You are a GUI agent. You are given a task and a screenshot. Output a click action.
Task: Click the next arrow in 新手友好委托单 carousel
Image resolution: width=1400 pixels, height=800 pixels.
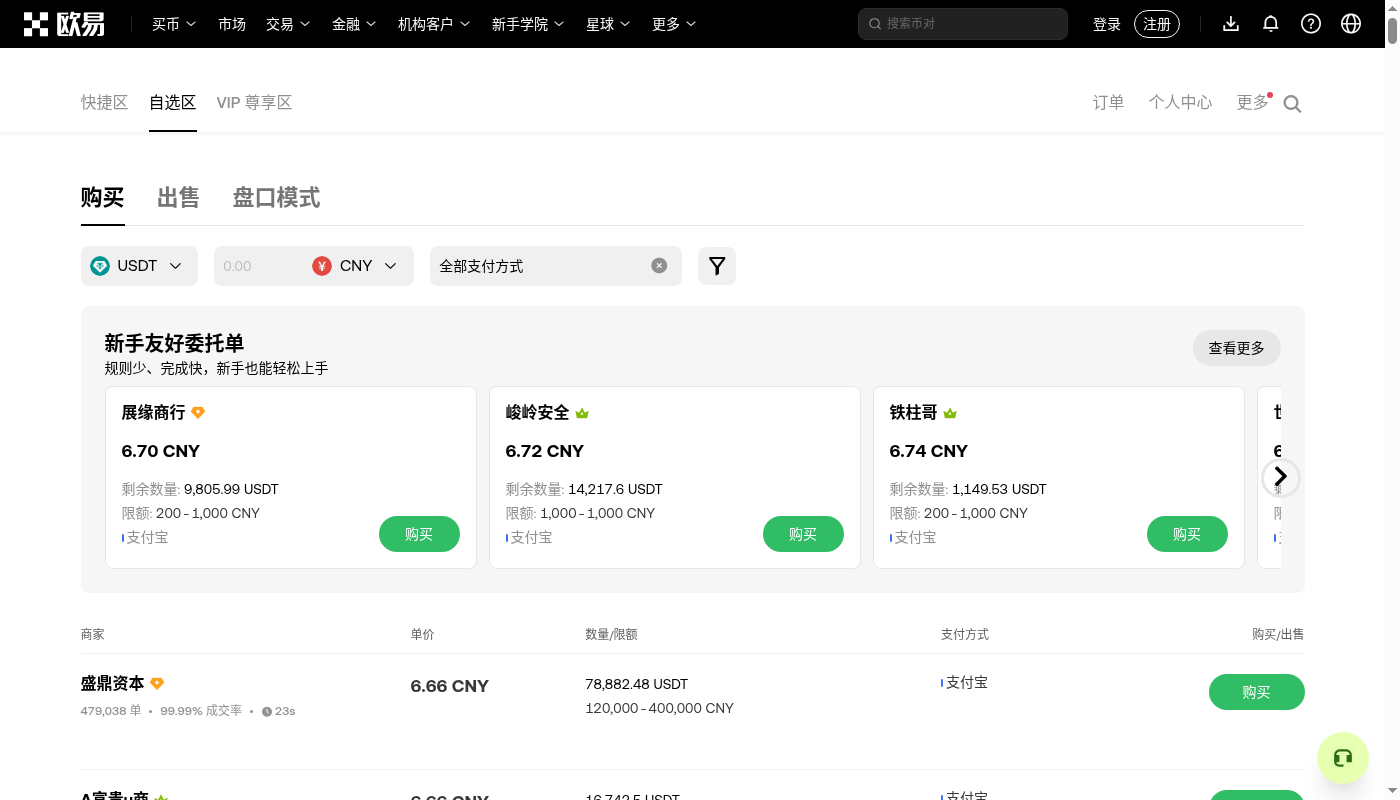pyautogui.click(x=1280, y=477)
